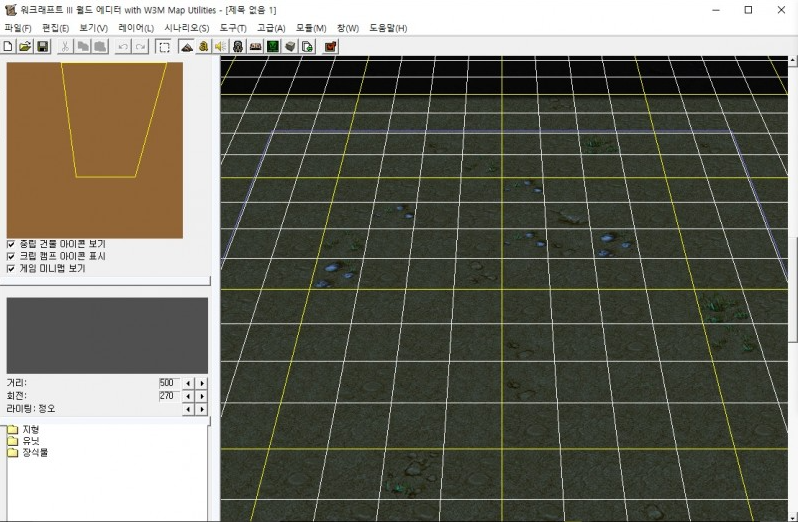
Task: Activate the dashed selection brush tool
Action: pos(164,47)
